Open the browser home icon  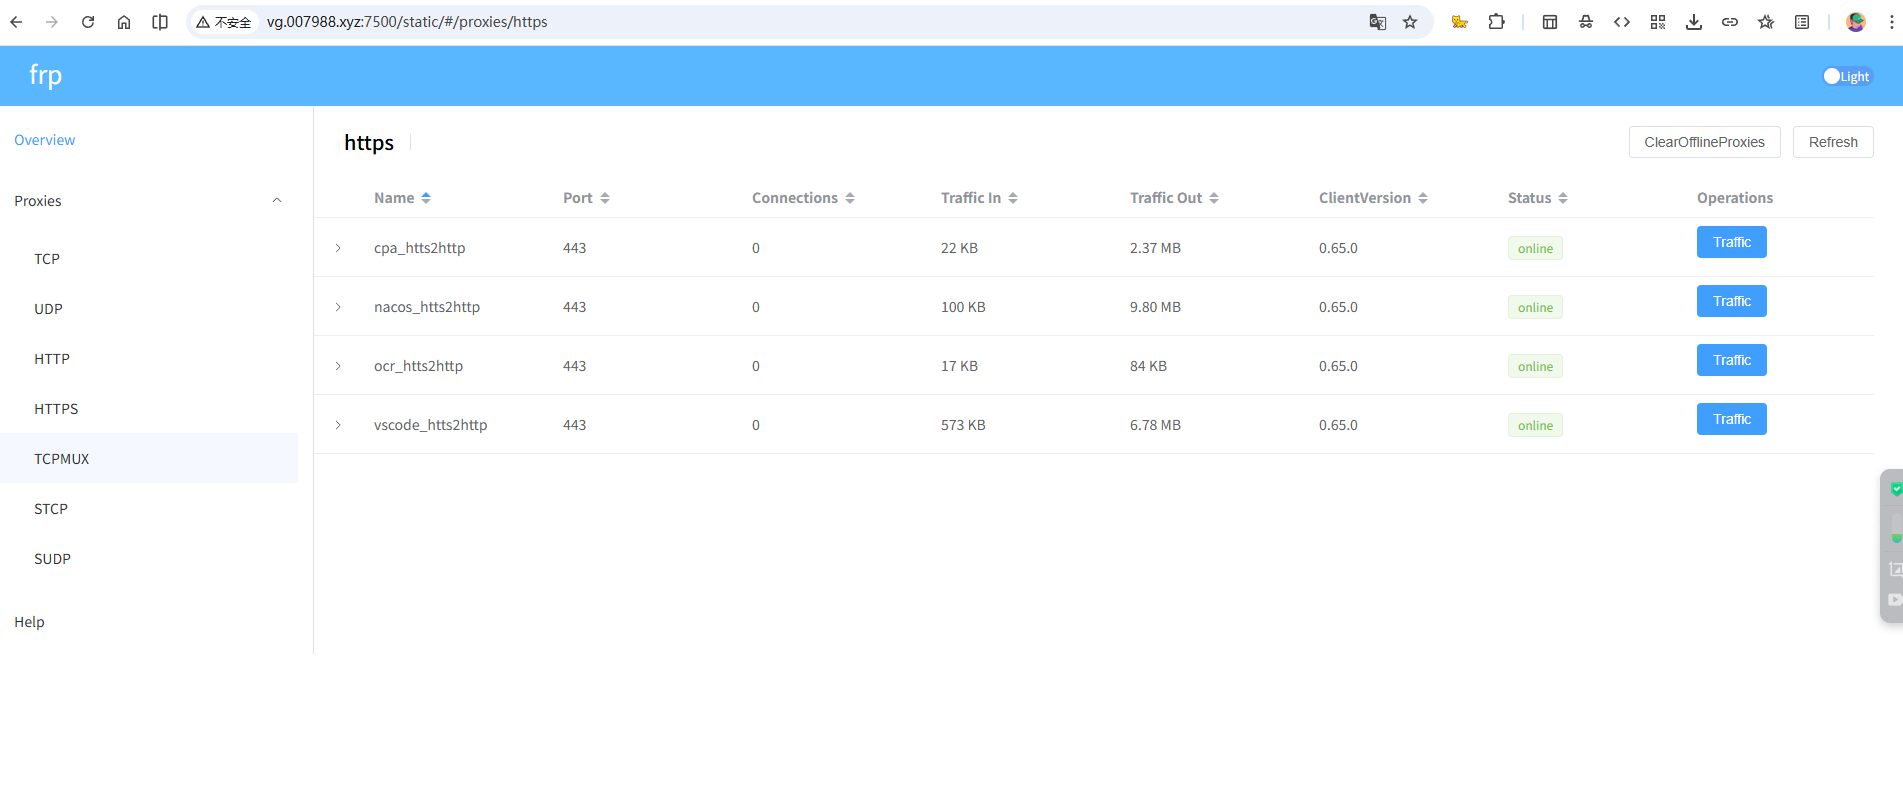[x=124, y=22]
